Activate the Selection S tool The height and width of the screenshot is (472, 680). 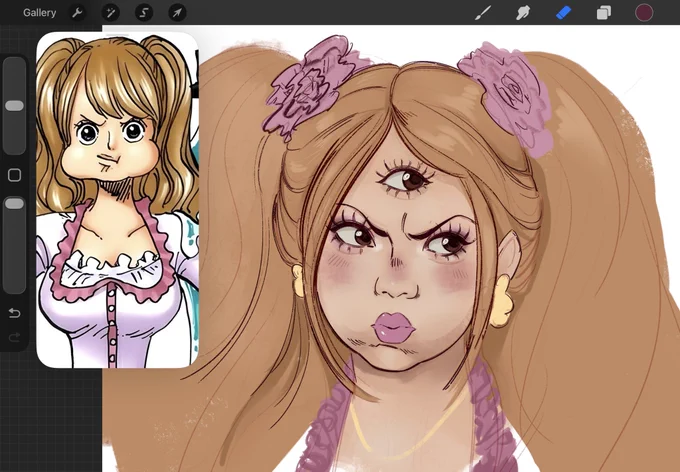tap(144, 13)
